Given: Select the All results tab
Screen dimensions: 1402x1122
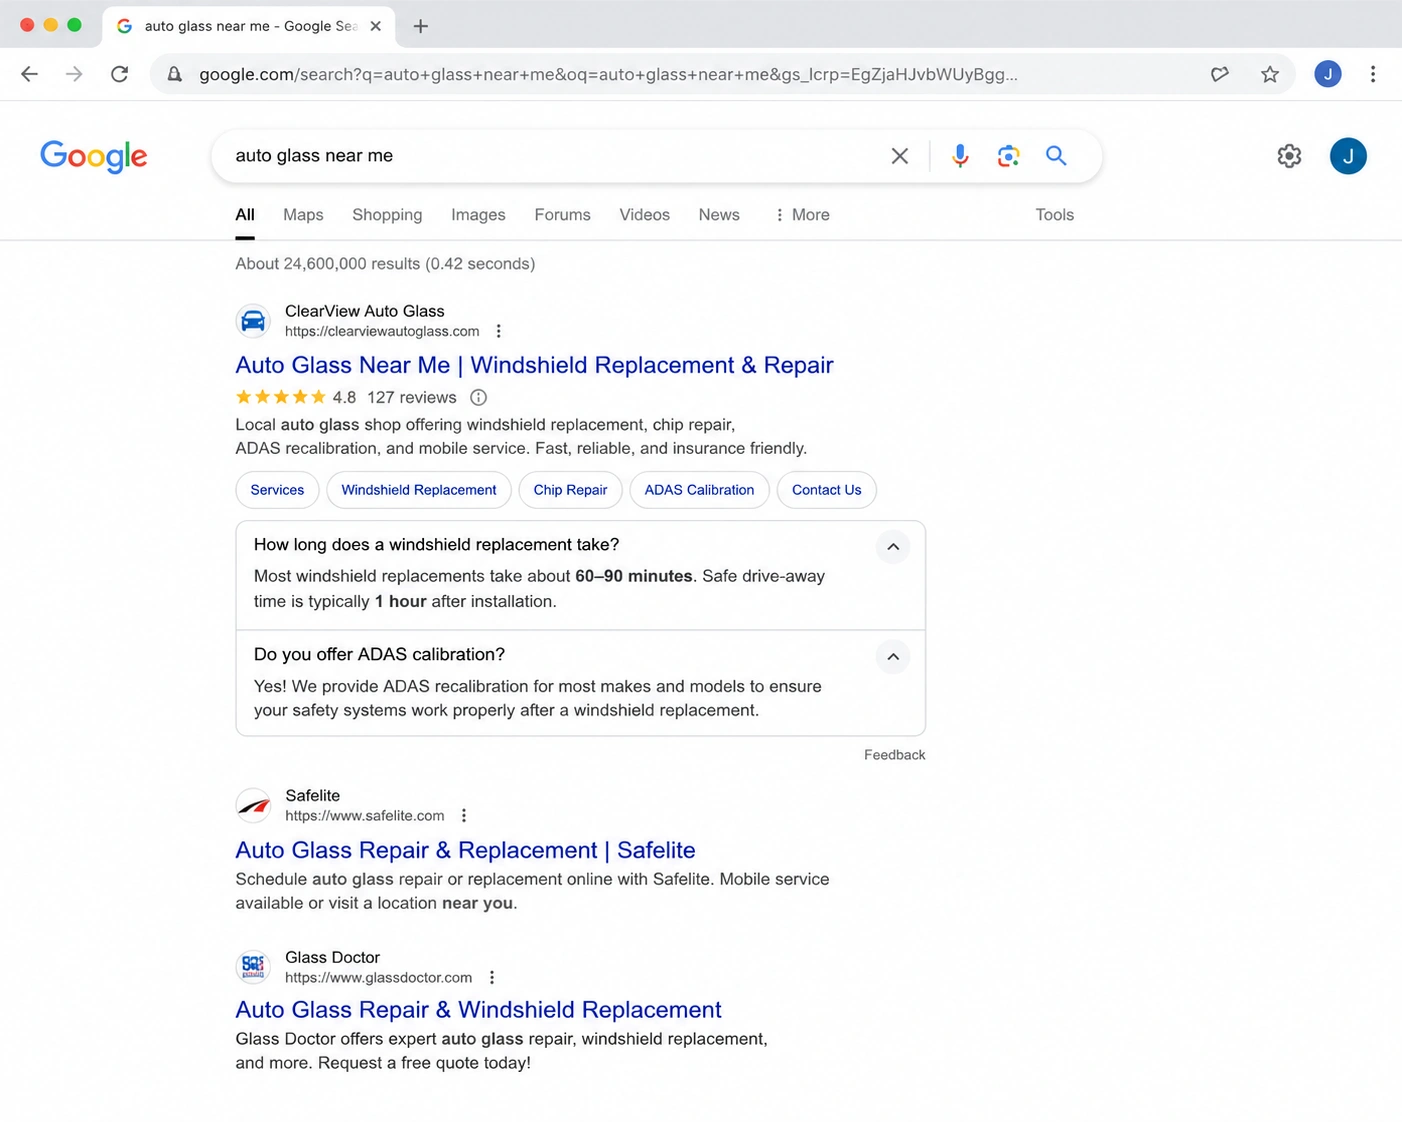Looking at the screenshot, I should tap(245, 215).
